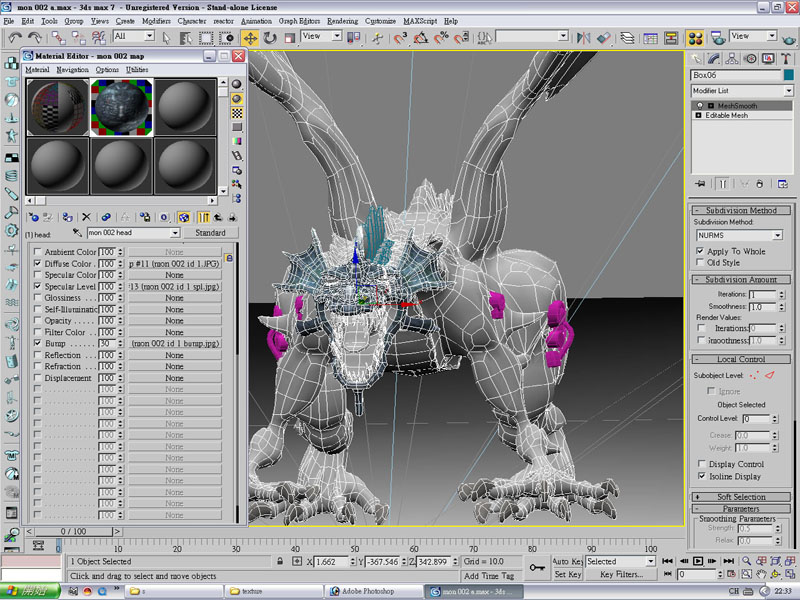Enable the Old Style Mapping checkbox
800x600 pixels.
coord(701,262)
